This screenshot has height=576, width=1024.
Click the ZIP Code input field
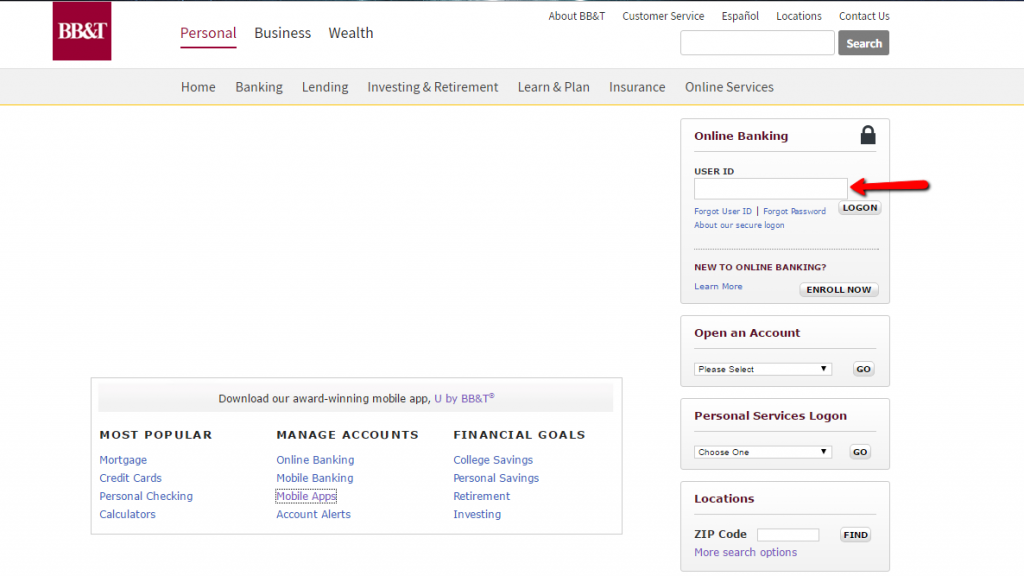point(788,535)
